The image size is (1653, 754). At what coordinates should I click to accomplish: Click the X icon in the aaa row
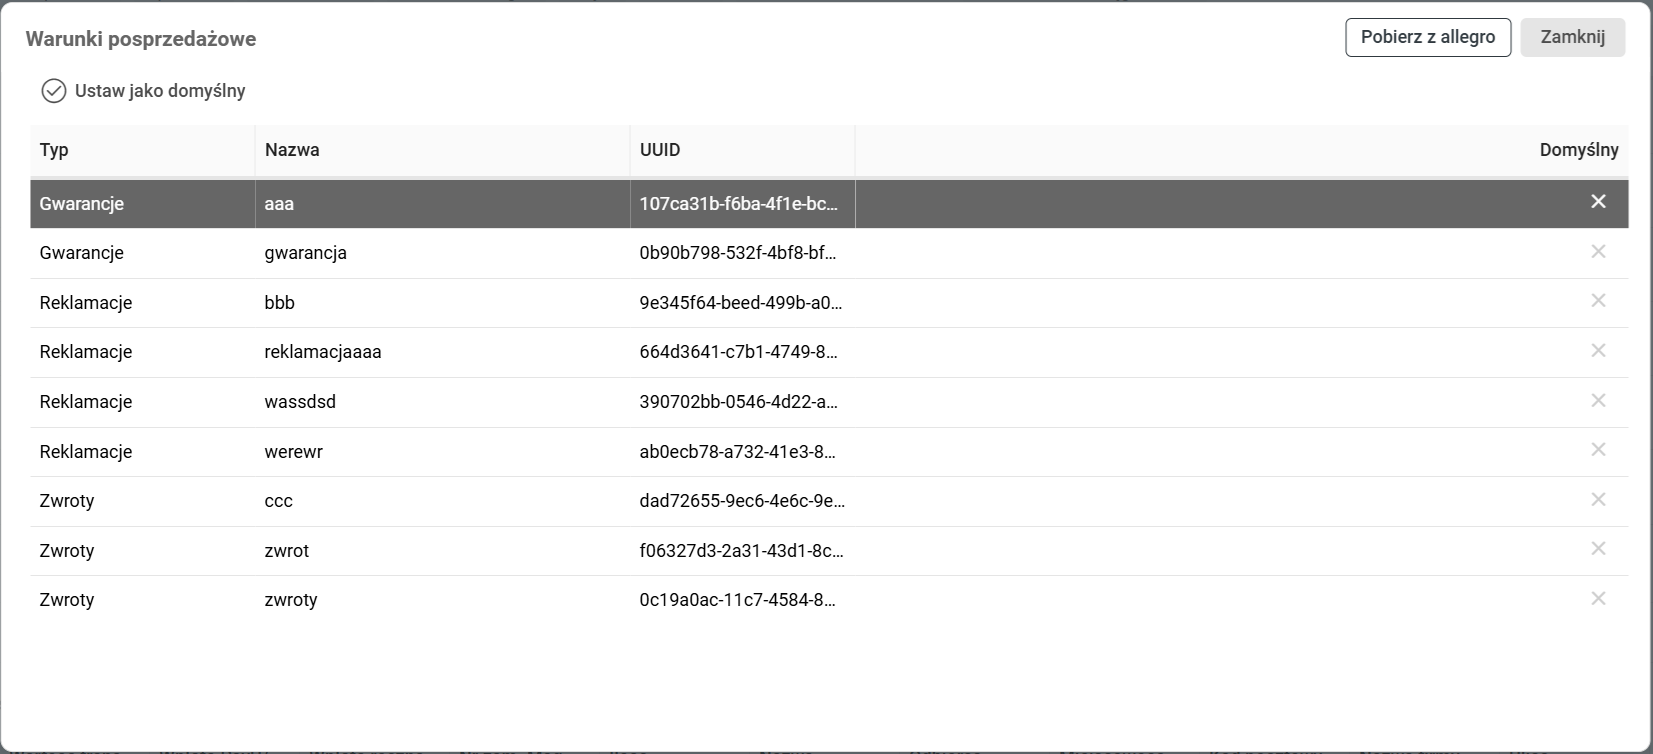click(x=1598, y=202)
